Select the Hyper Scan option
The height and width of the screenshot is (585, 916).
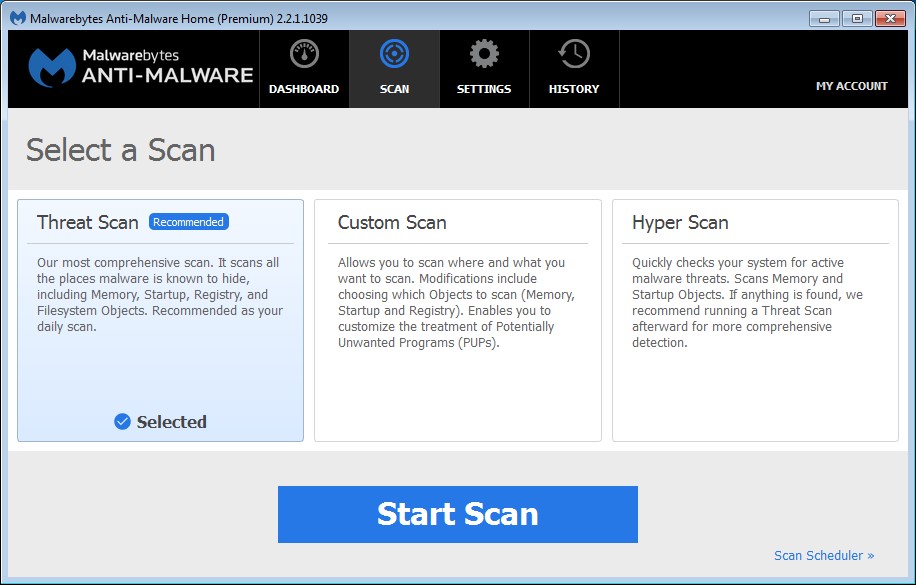point(755,320)
